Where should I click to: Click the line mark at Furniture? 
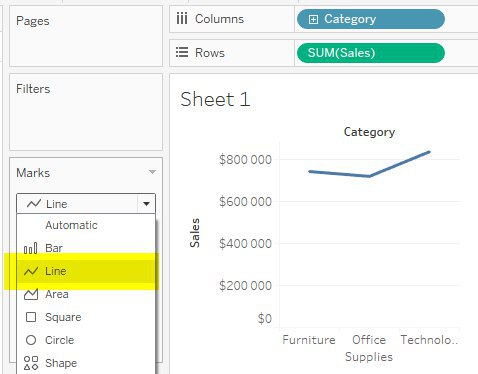(x=310, y=172)
